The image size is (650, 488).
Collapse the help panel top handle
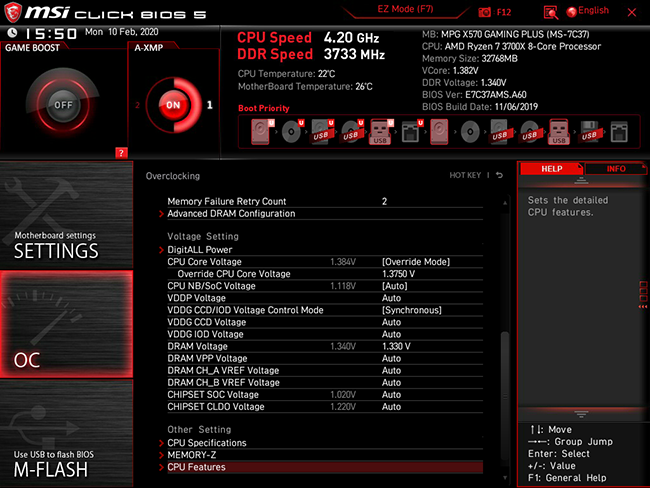pyautogui.click(x=581, y=180)
